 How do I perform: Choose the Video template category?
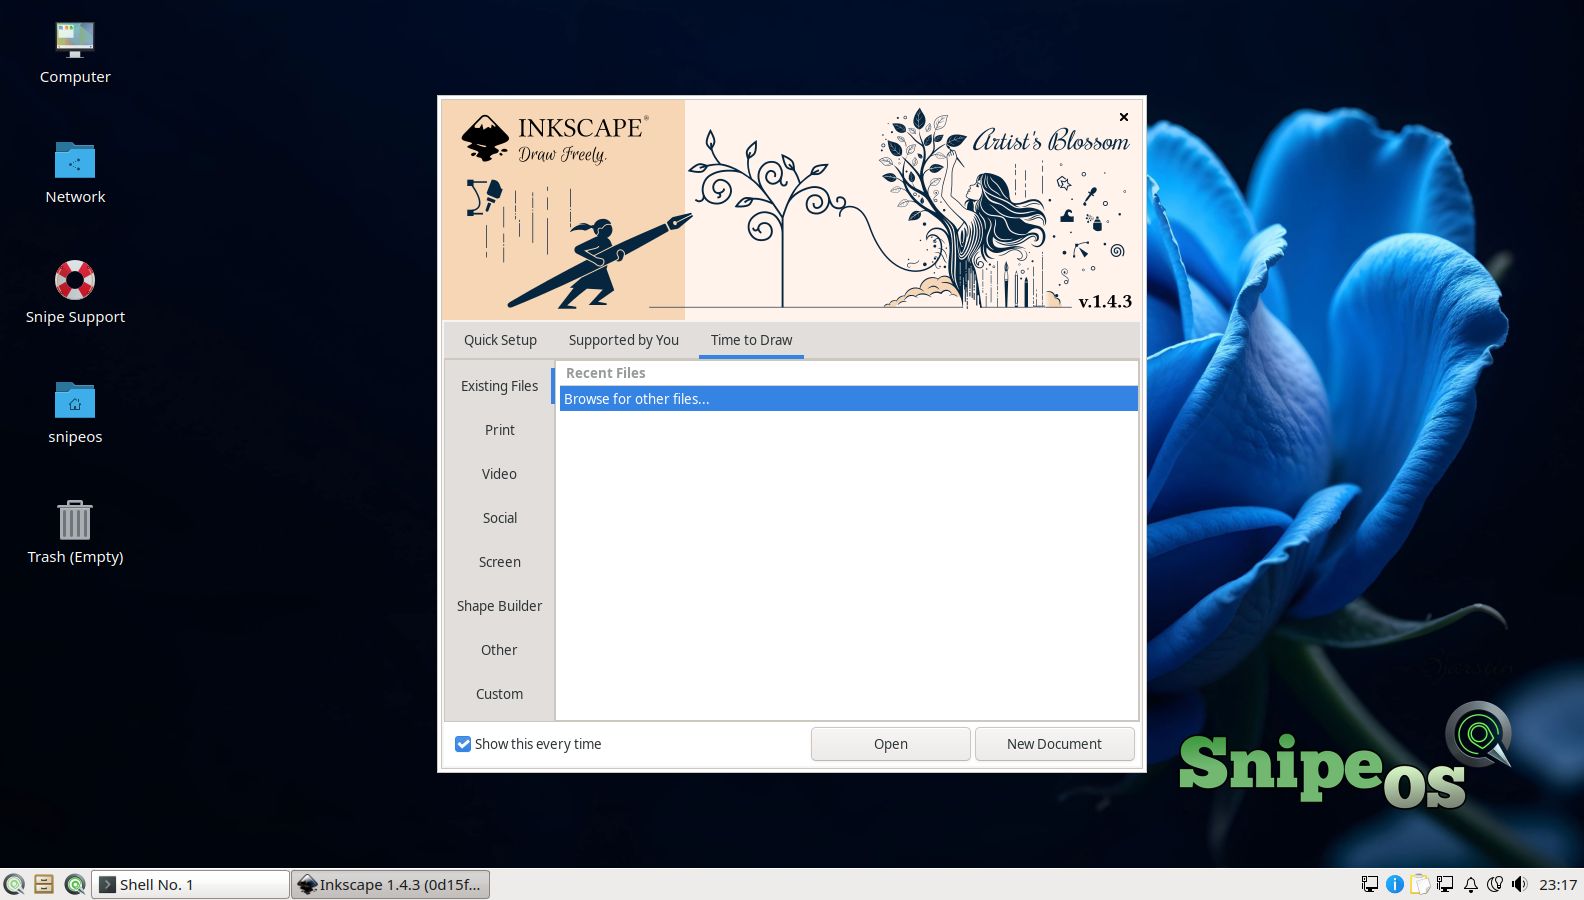(x=499, y=474)
